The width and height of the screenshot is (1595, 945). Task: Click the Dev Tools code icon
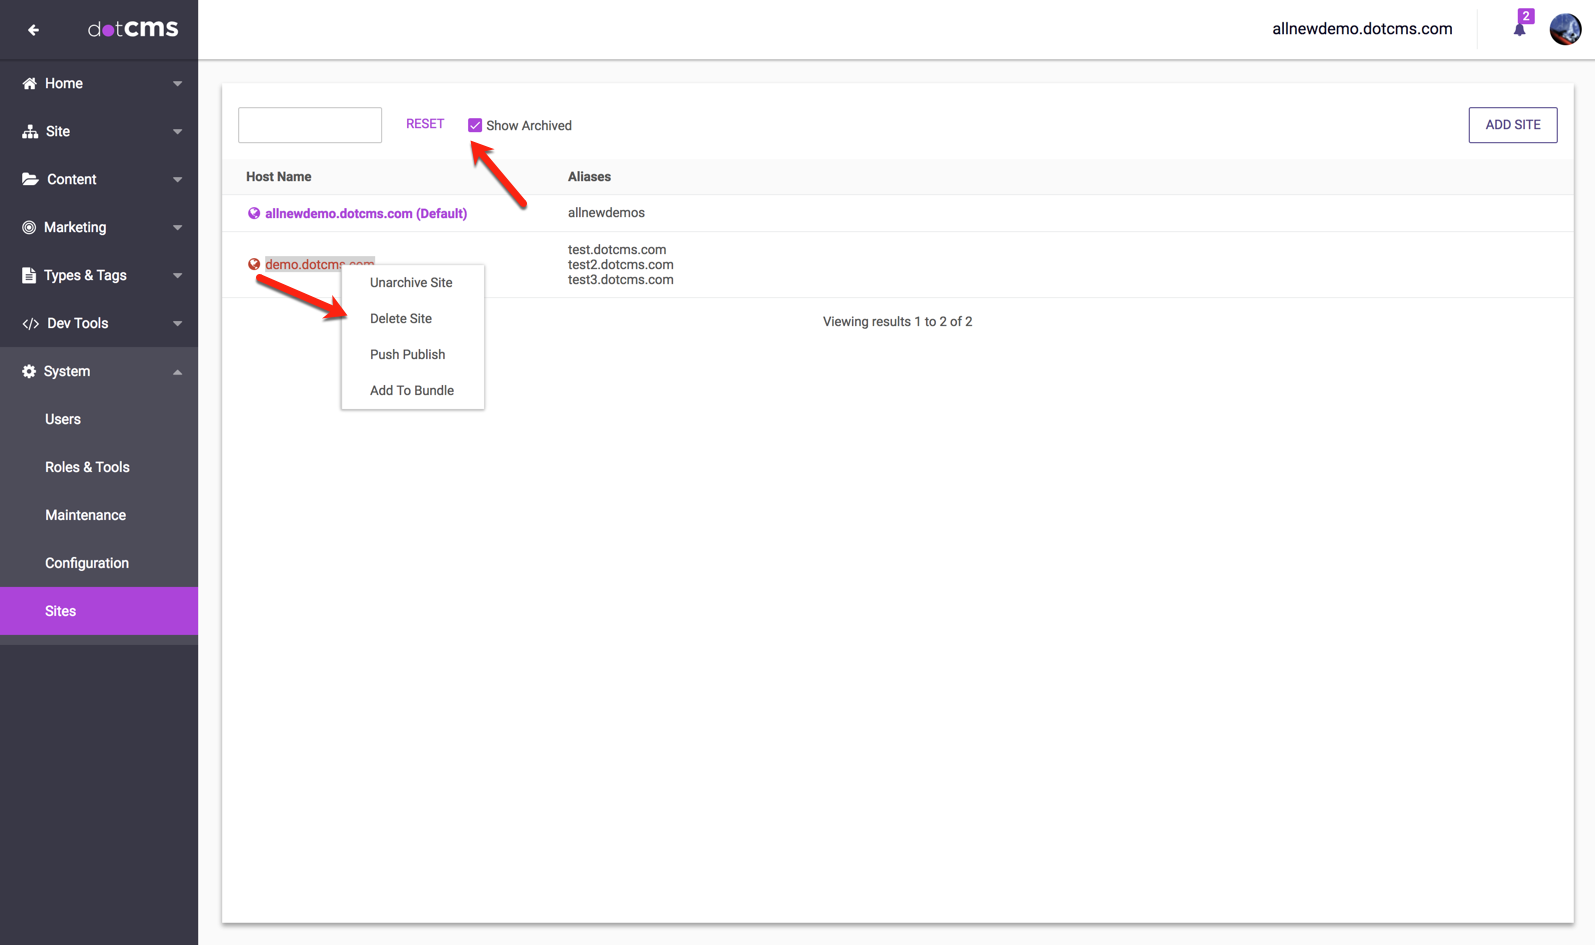pos(30,324)
